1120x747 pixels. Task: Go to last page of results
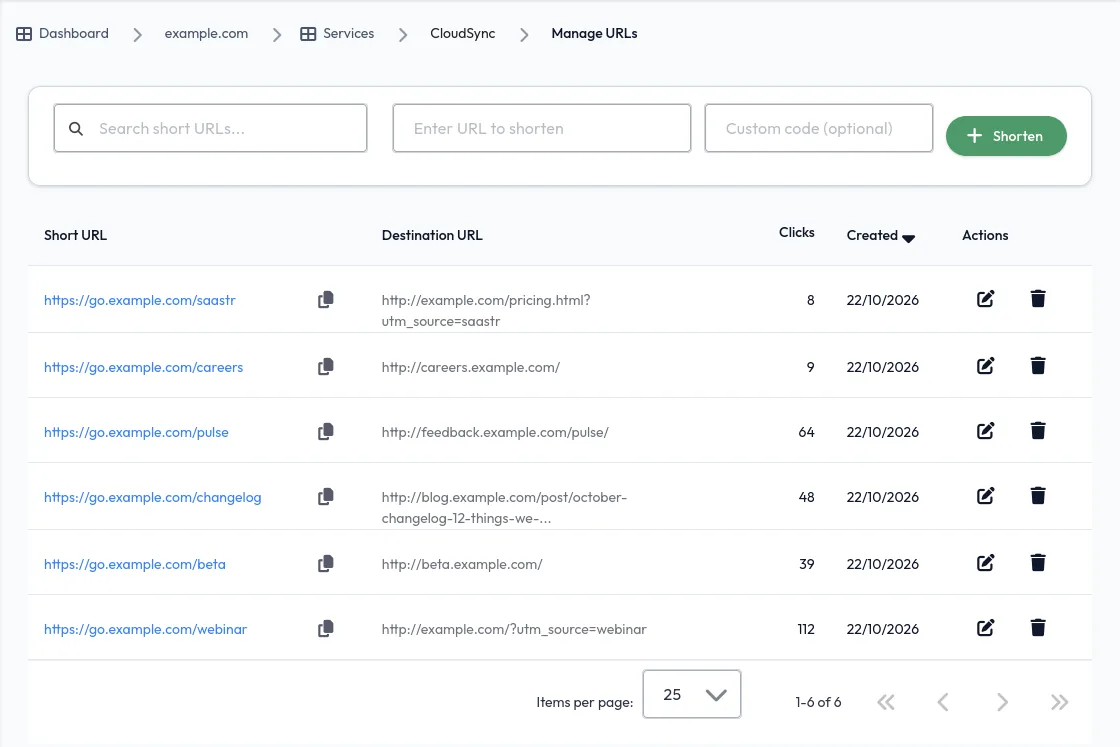1059,702
